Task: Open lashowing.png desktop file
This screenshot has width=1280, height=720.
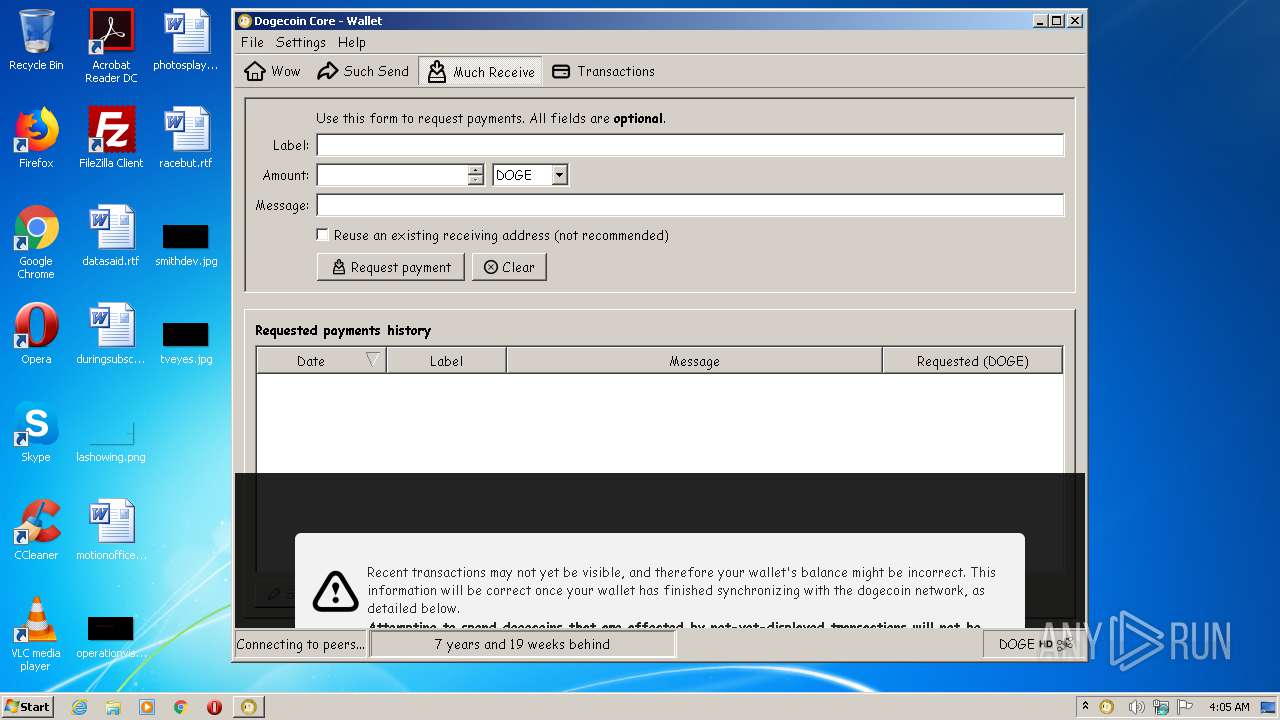Action: click(x=111, y=441)
